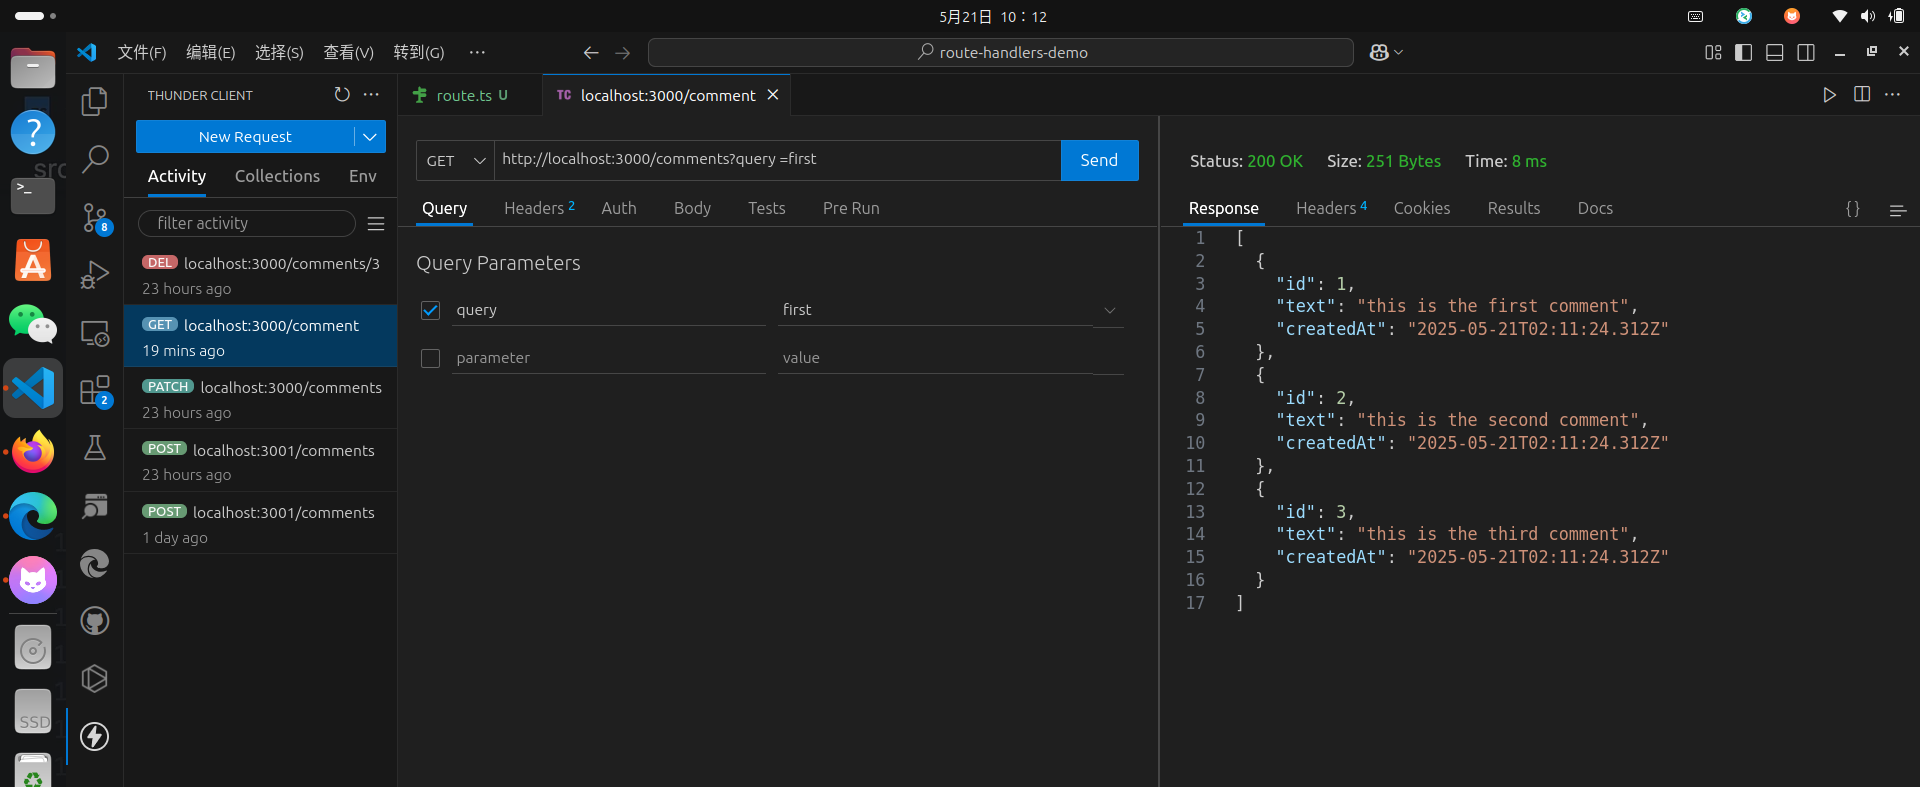Open the GET method dropdown
Image resolution: width=1920 pixels, height=787 pixels.
pos(455,161)
